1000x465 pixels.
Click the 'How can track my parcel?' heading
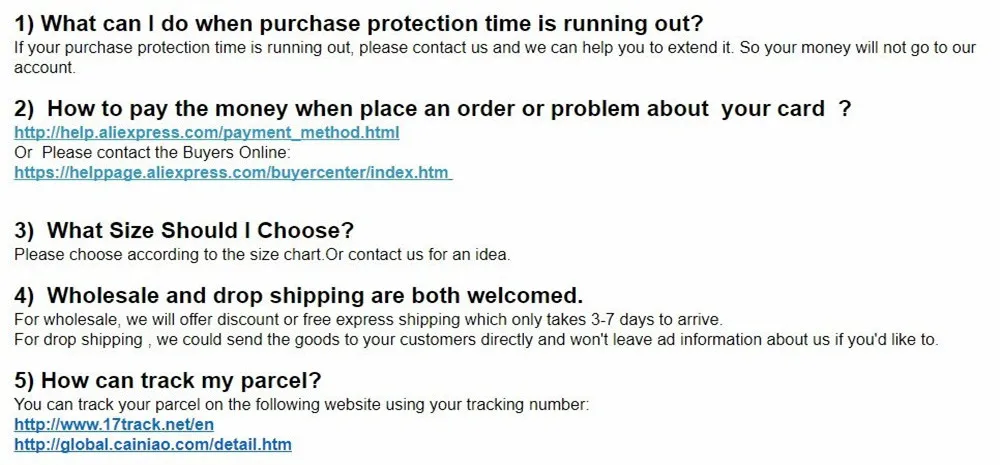[x=168, y=381]
